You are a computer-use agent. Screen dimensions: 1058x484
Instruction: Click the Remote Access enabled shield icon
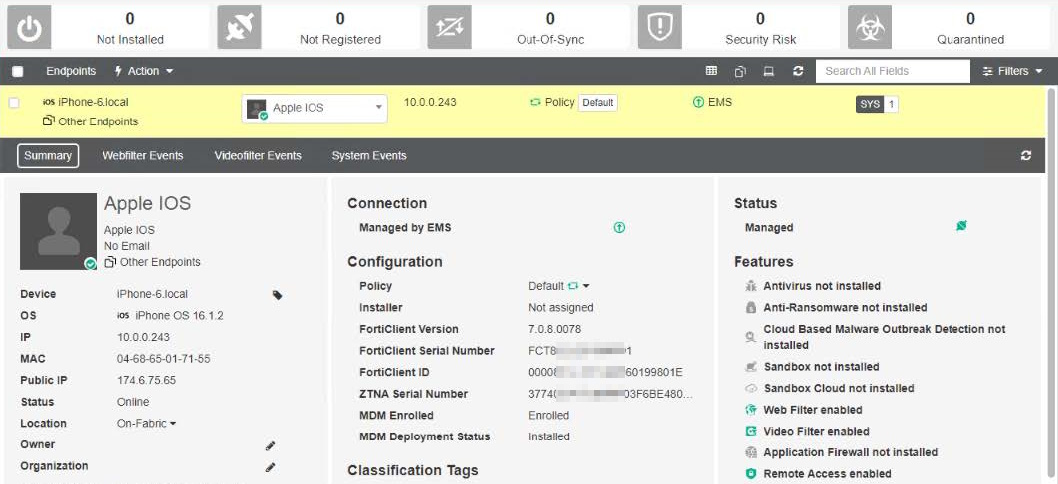tap(751, 474)
